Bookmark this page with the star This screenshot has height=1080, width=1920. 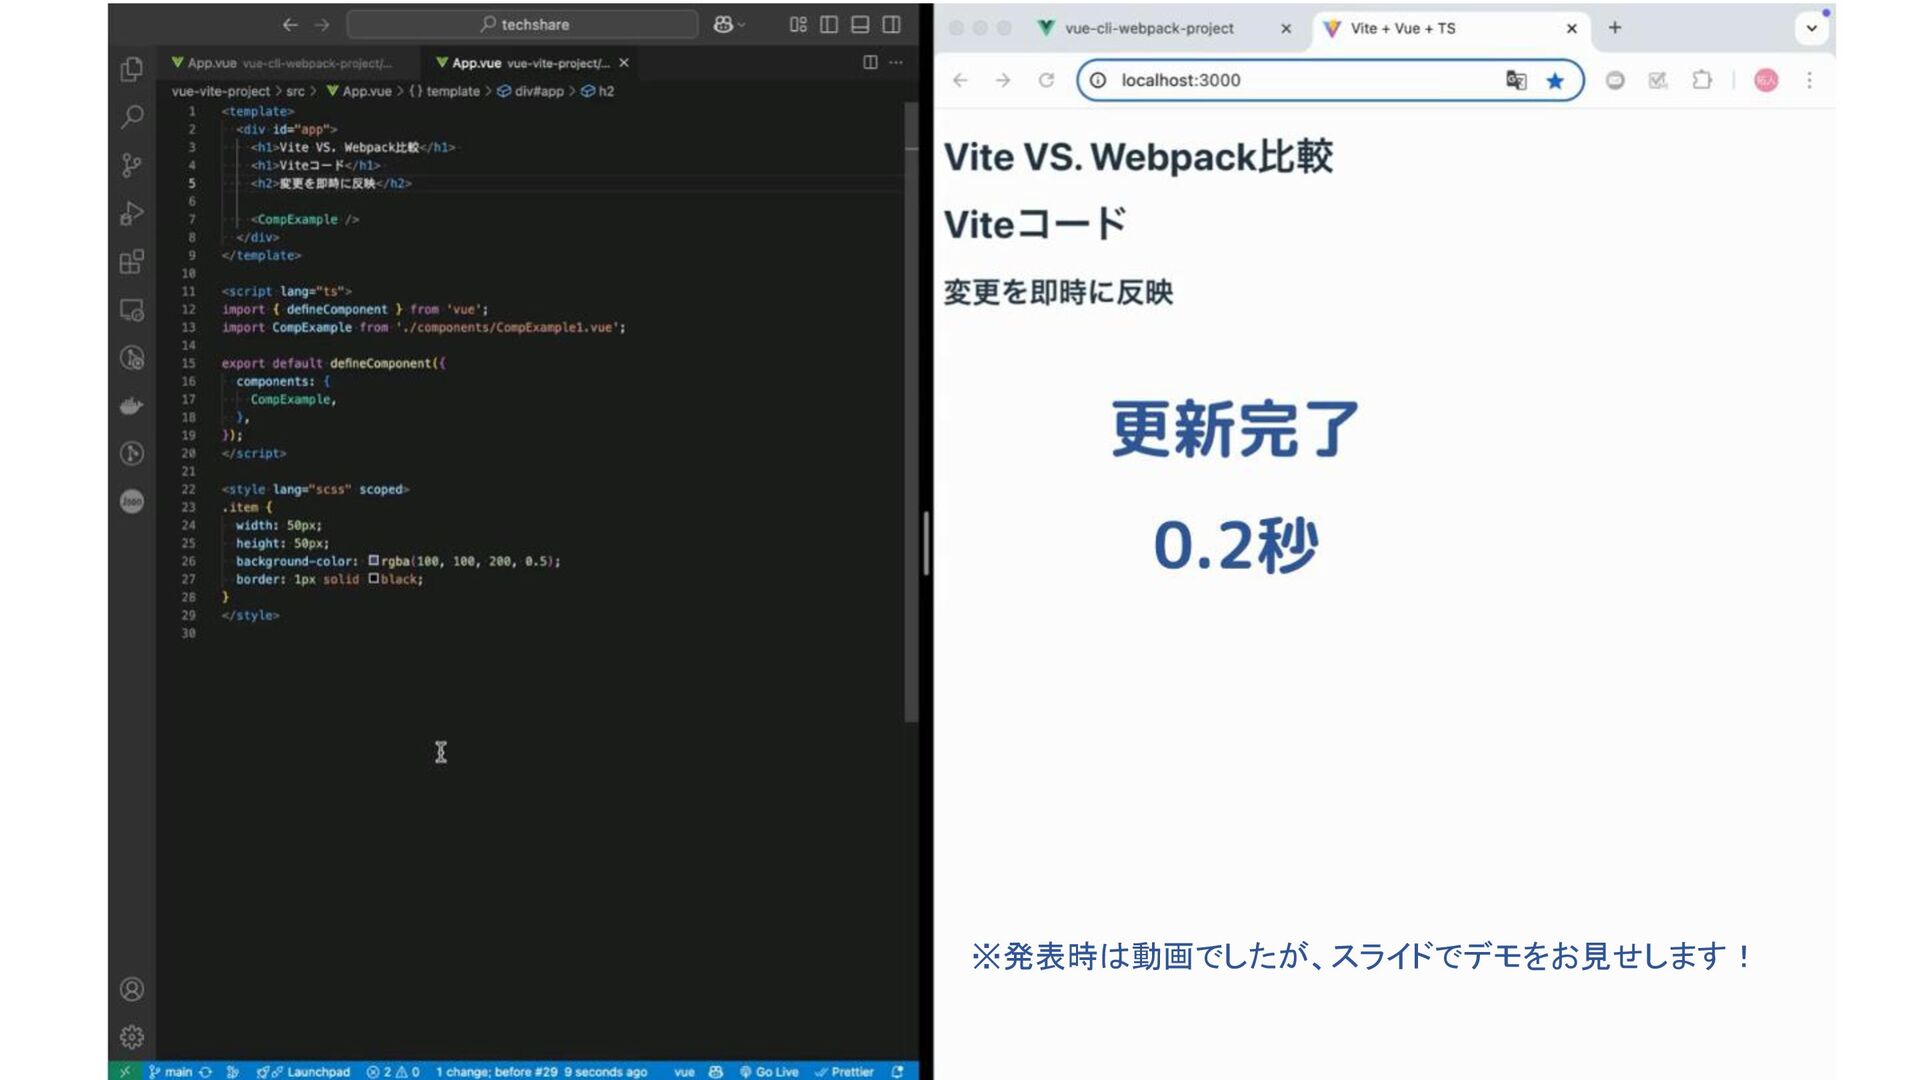click(x=1555, y=80)
